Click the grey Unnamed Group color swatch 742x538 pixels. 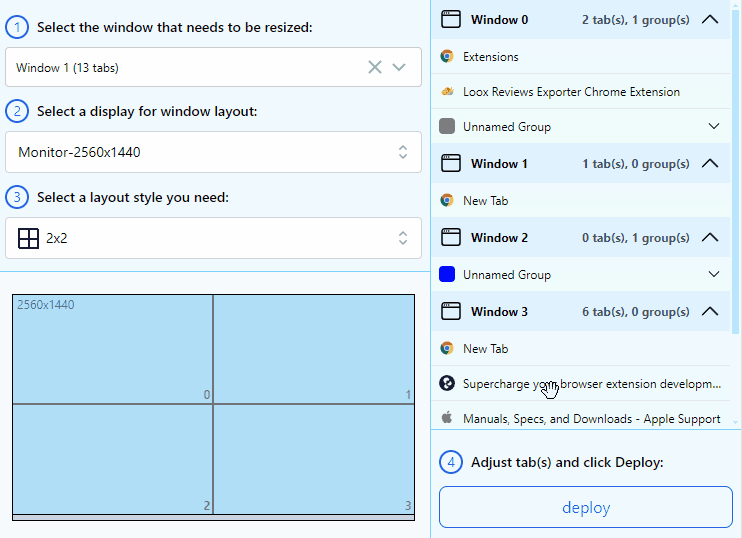tap(447, 126)
